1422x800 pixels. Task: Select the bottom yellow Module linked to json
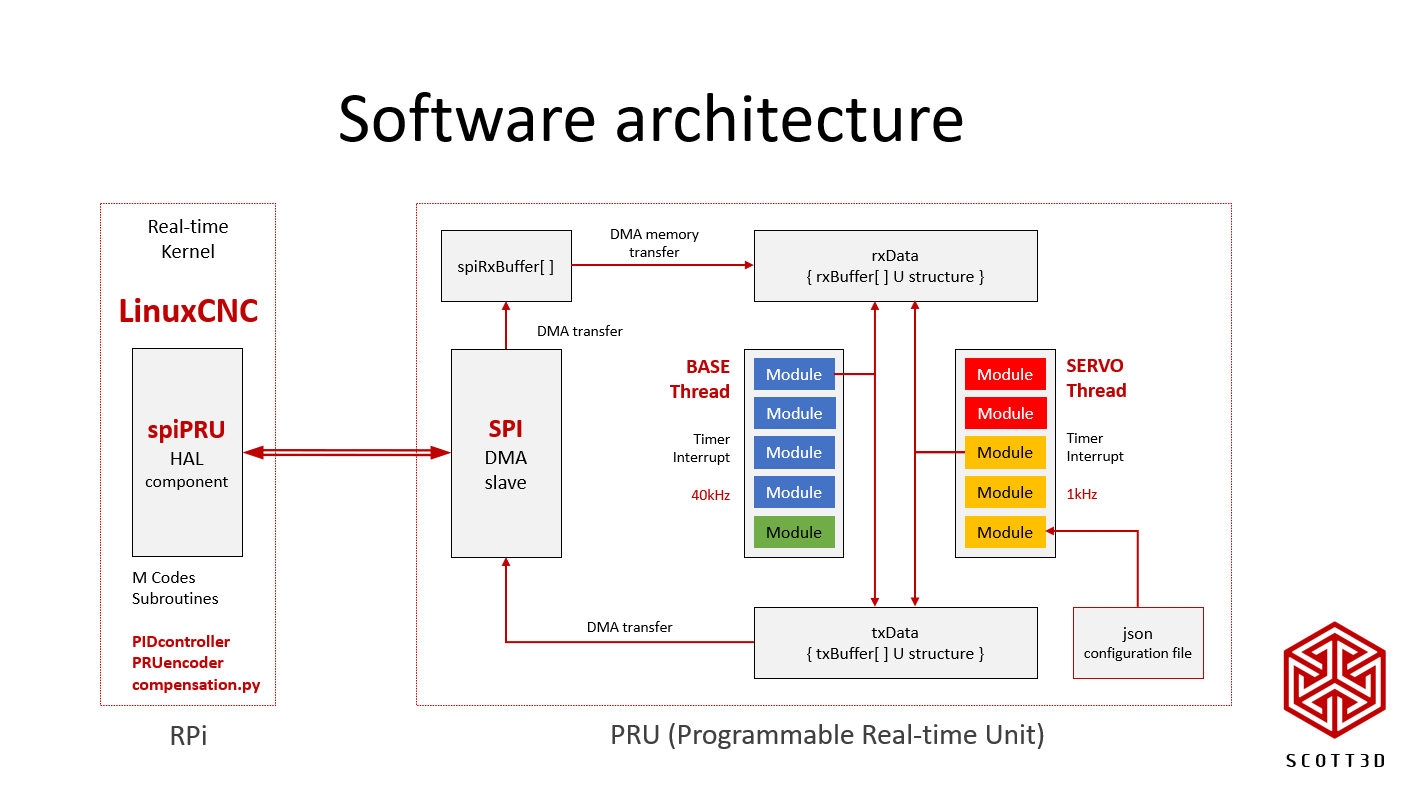click(x=1005, y=532)
